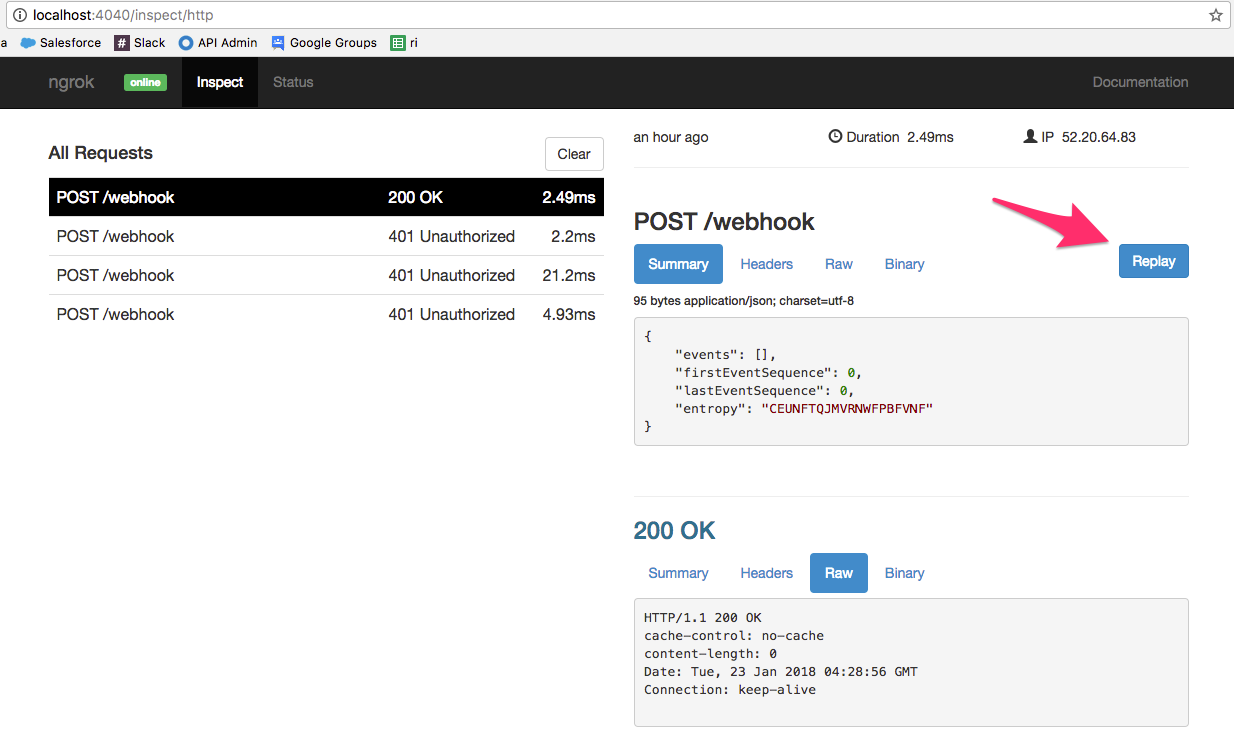Open the ngrok Documentation link
1234x749 pixels.
click(x=1140, y=82)
